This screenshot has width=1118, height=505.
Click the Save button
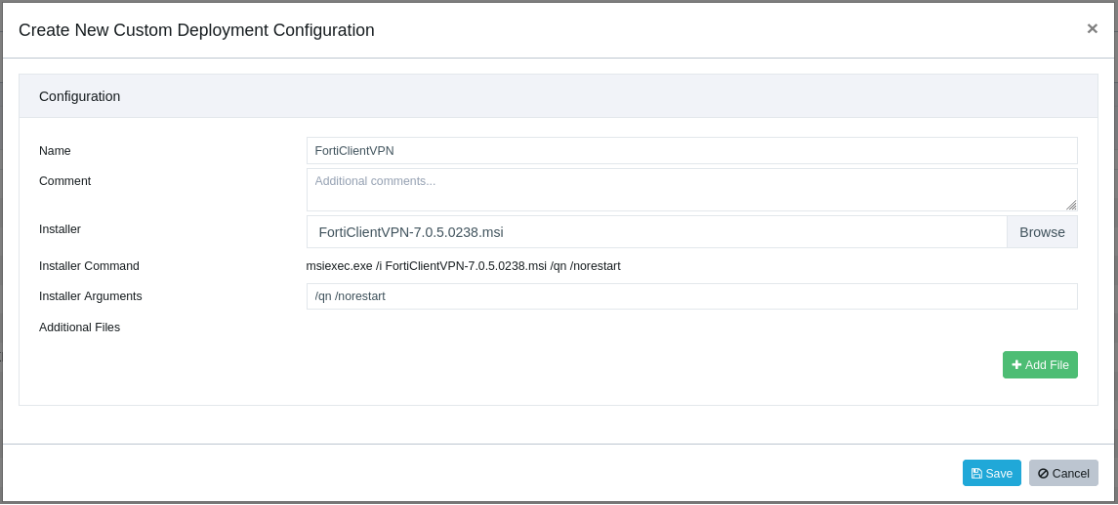click(x=991, y=473)
